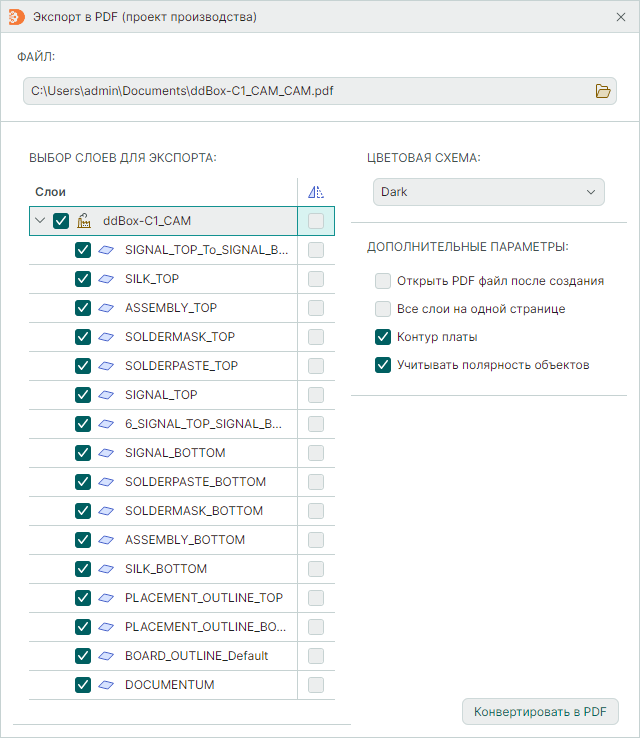Image resolution: width=640 pixels, height=738 pixels.
Task: Click the application logo in title bar
Action: pos(16,17)
